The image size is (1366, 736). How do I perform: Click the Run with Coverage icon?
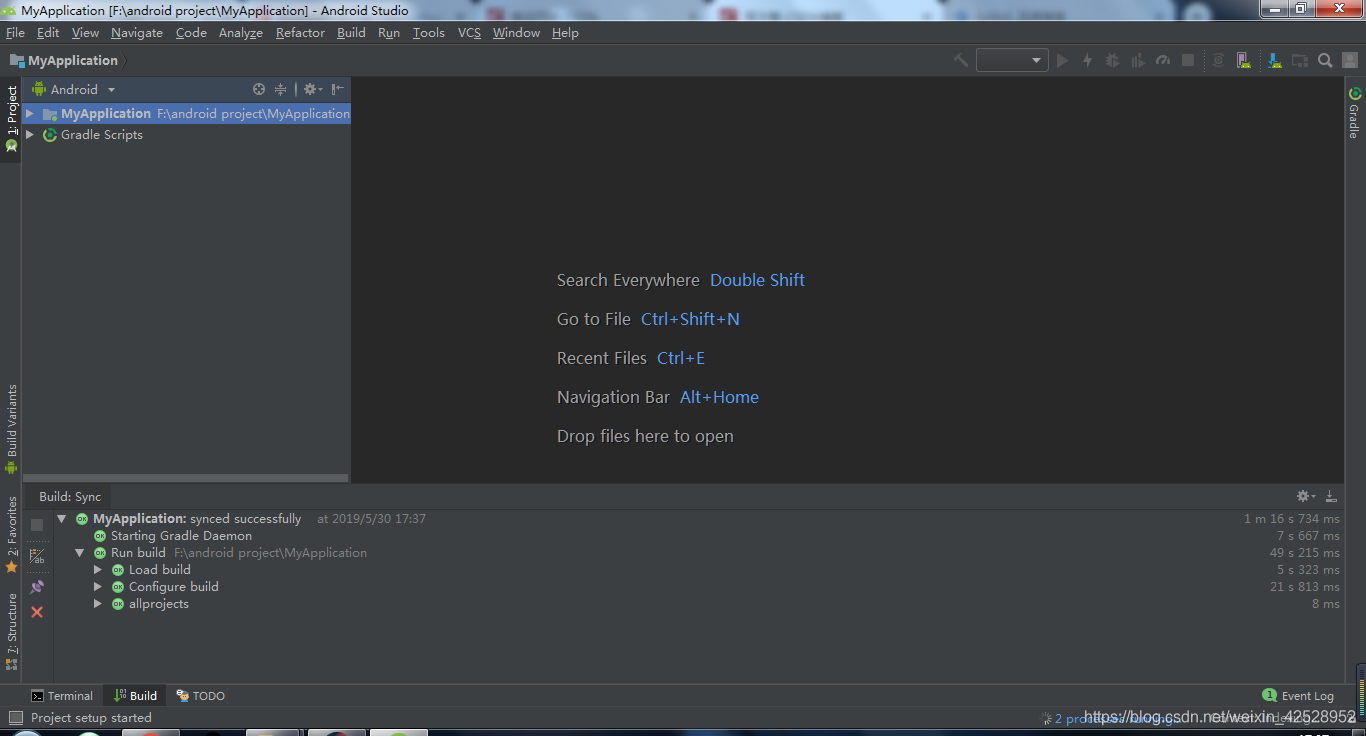click(1137, 60)
